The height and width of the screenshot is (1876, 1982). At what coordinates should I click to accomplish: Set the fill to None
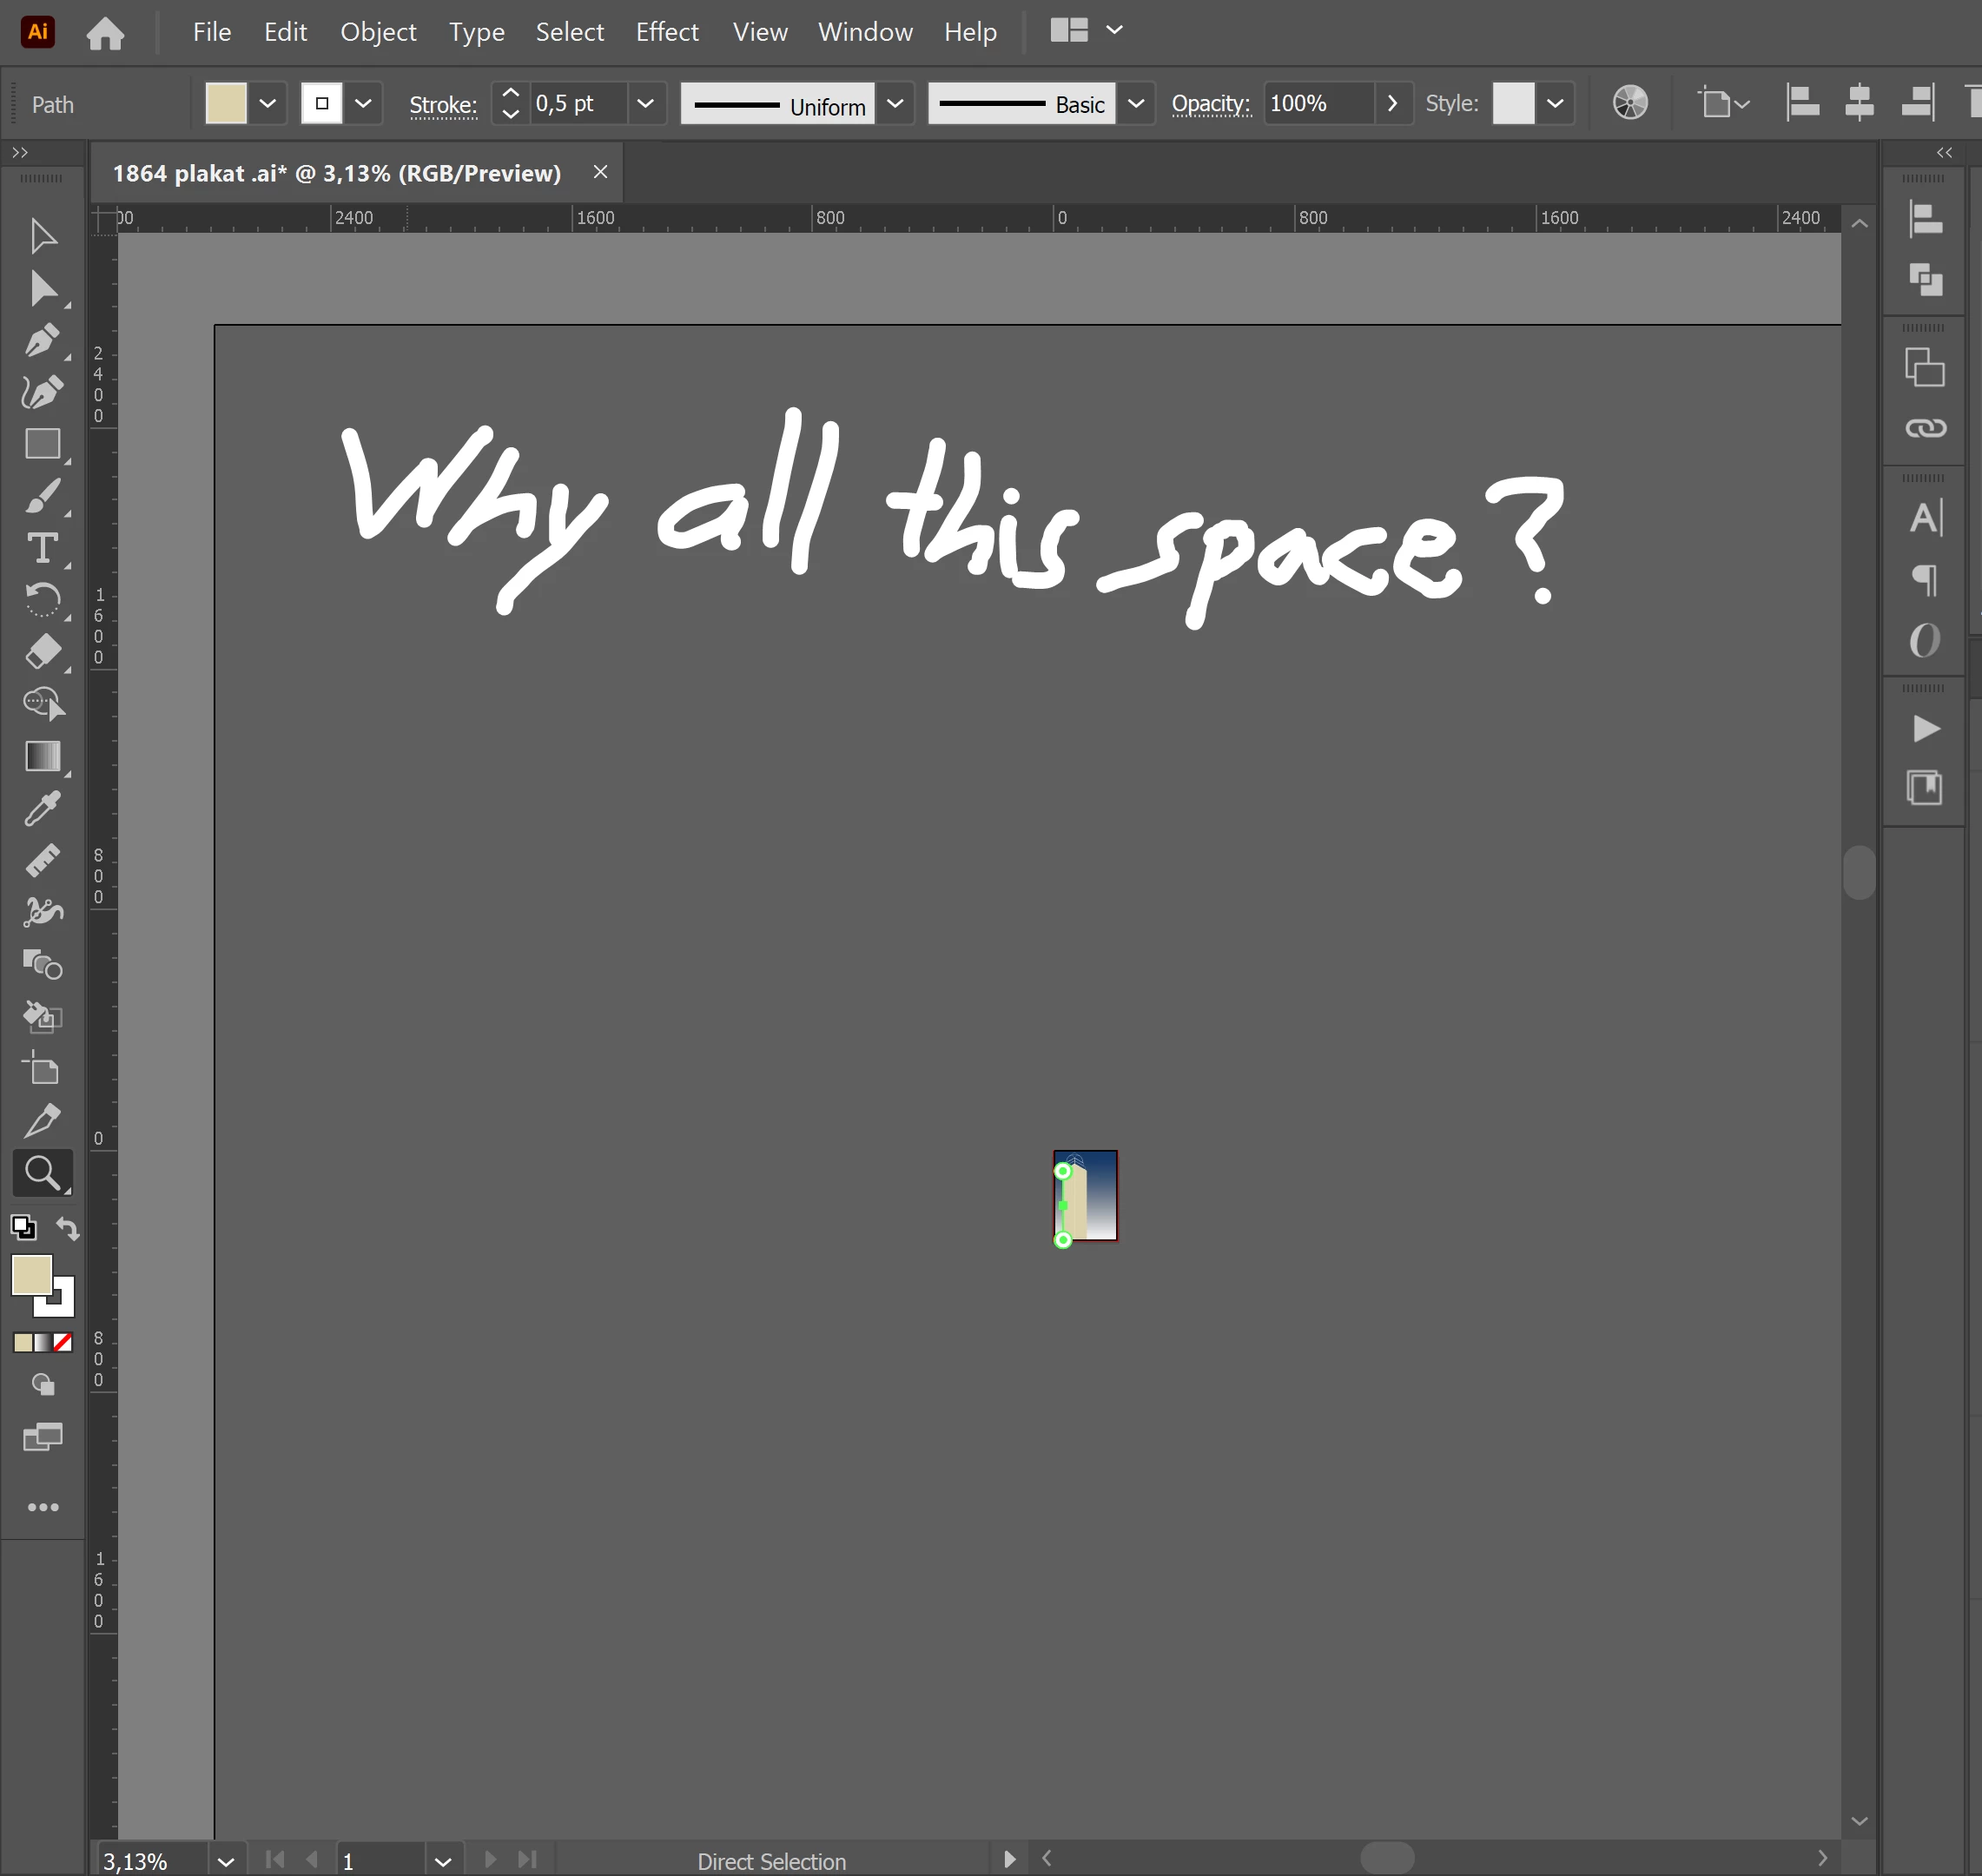click(x=63, y=1342)
